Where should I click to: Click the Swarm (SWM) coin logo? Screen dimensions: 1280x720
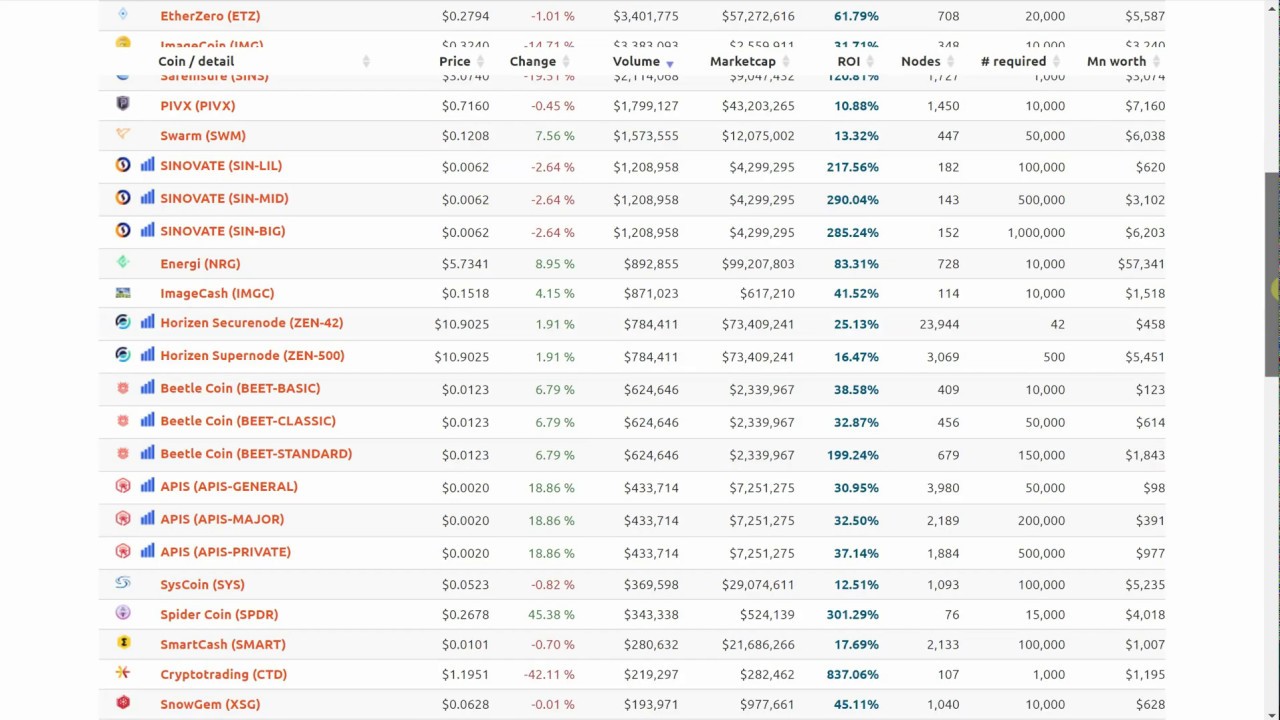click(x=123, y=134)
